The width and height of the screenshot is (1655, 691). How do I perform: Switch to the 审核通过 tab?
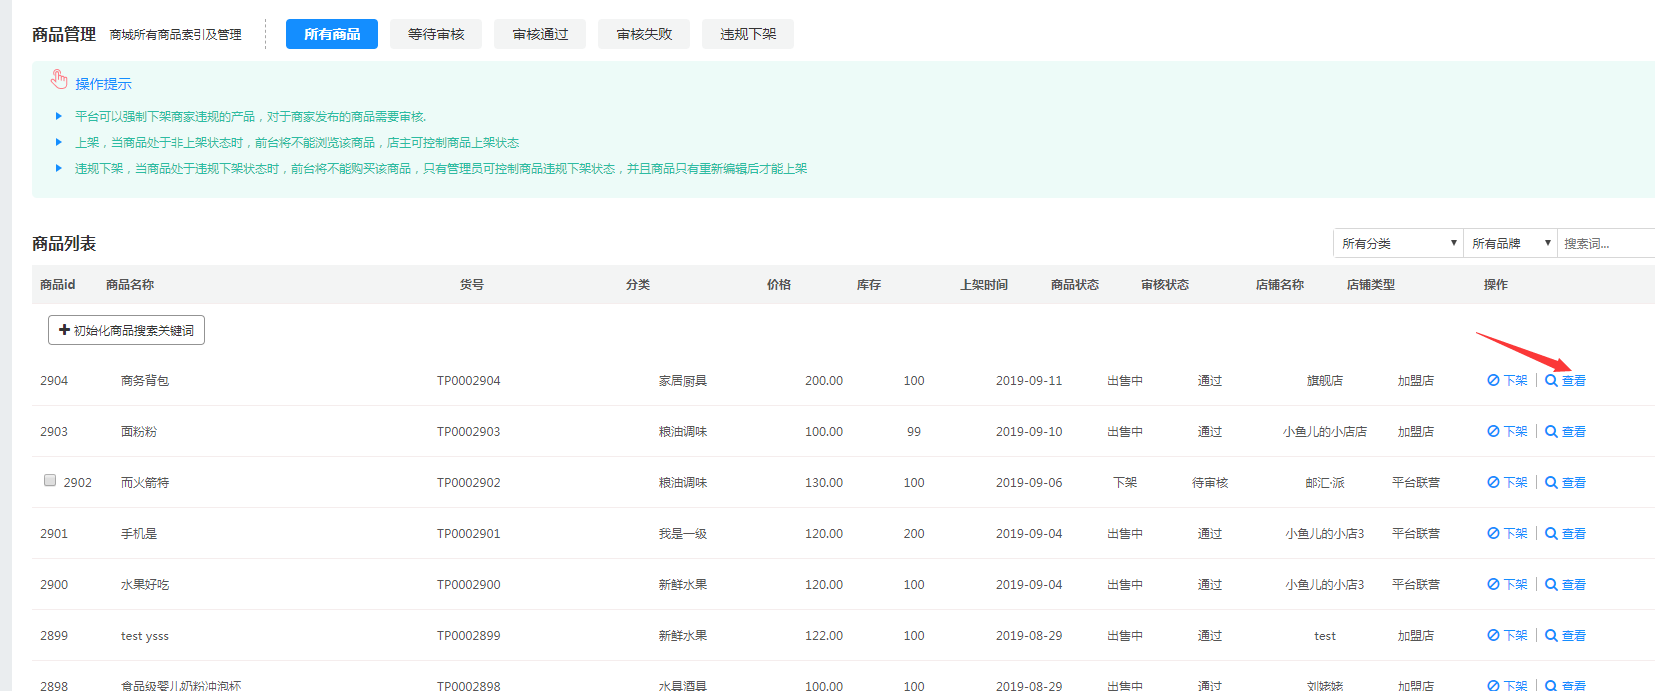click(540, 34)
